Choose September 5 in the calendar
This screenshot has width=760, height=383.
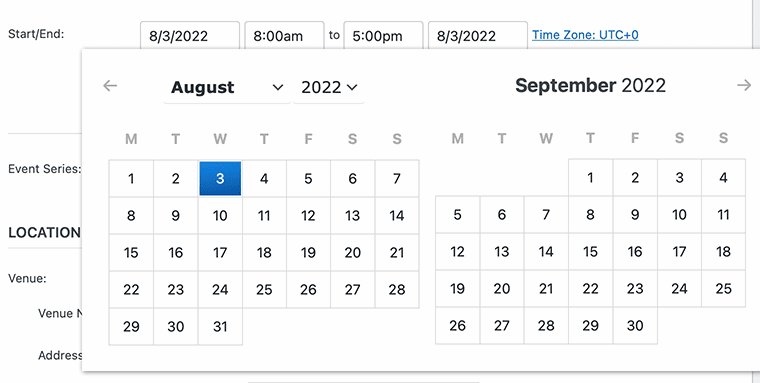click(x=458, y=214)
